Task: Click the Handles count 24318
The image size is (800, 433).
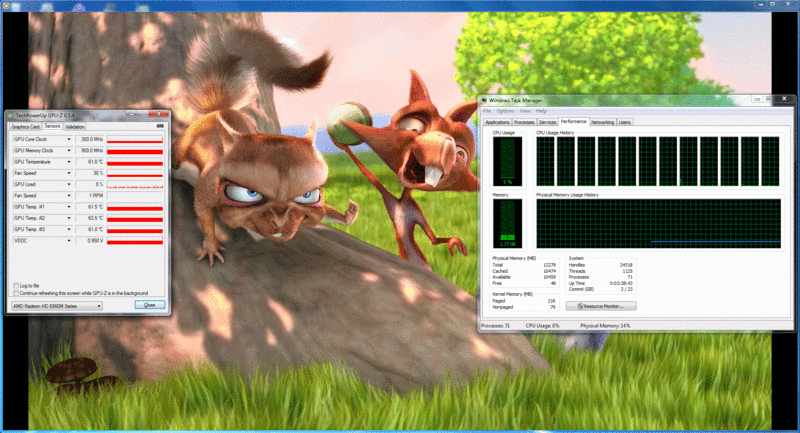Action: [626, 265]
